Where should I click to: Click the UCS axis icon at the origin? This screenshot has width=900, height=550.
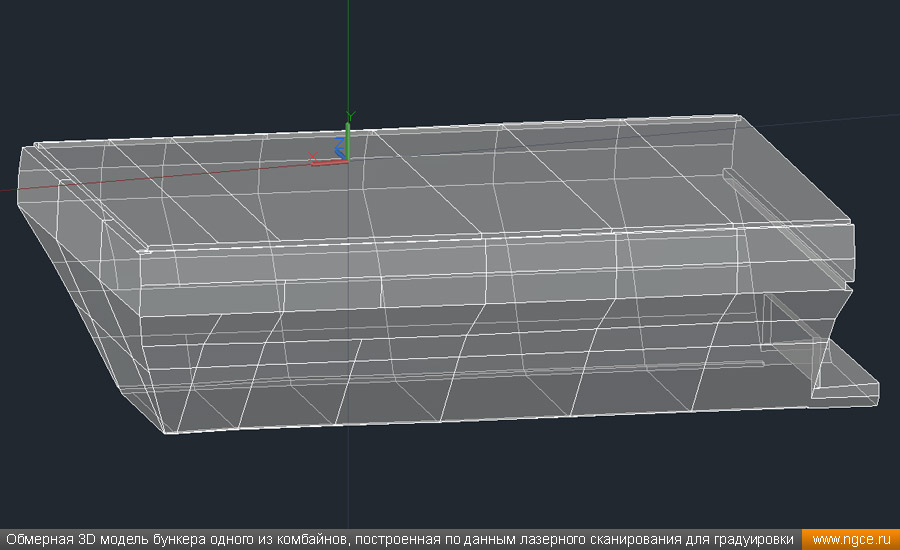pyautogui.click(x=333, y=139)
